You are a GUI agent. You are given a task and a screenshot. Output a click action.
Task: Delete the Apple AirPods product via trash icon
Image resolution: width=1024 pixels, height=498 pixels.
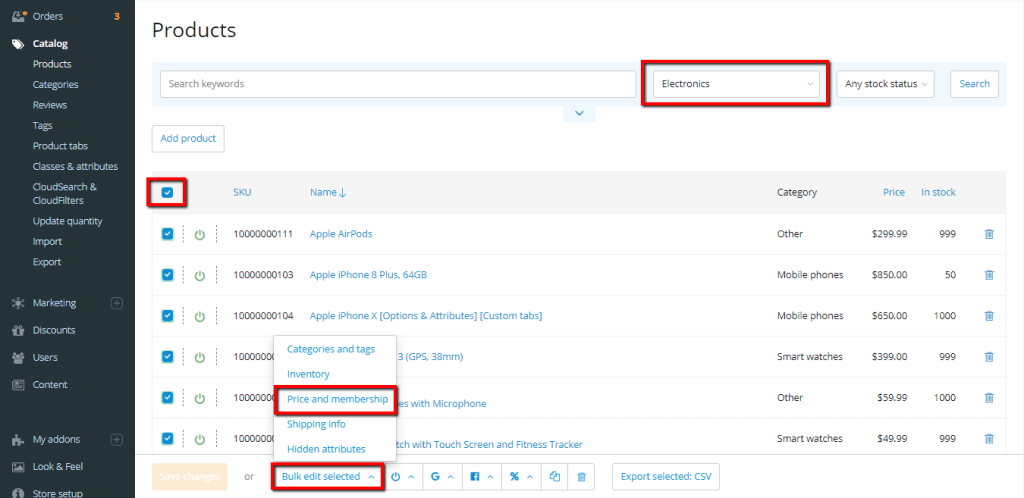coord(989,234)
